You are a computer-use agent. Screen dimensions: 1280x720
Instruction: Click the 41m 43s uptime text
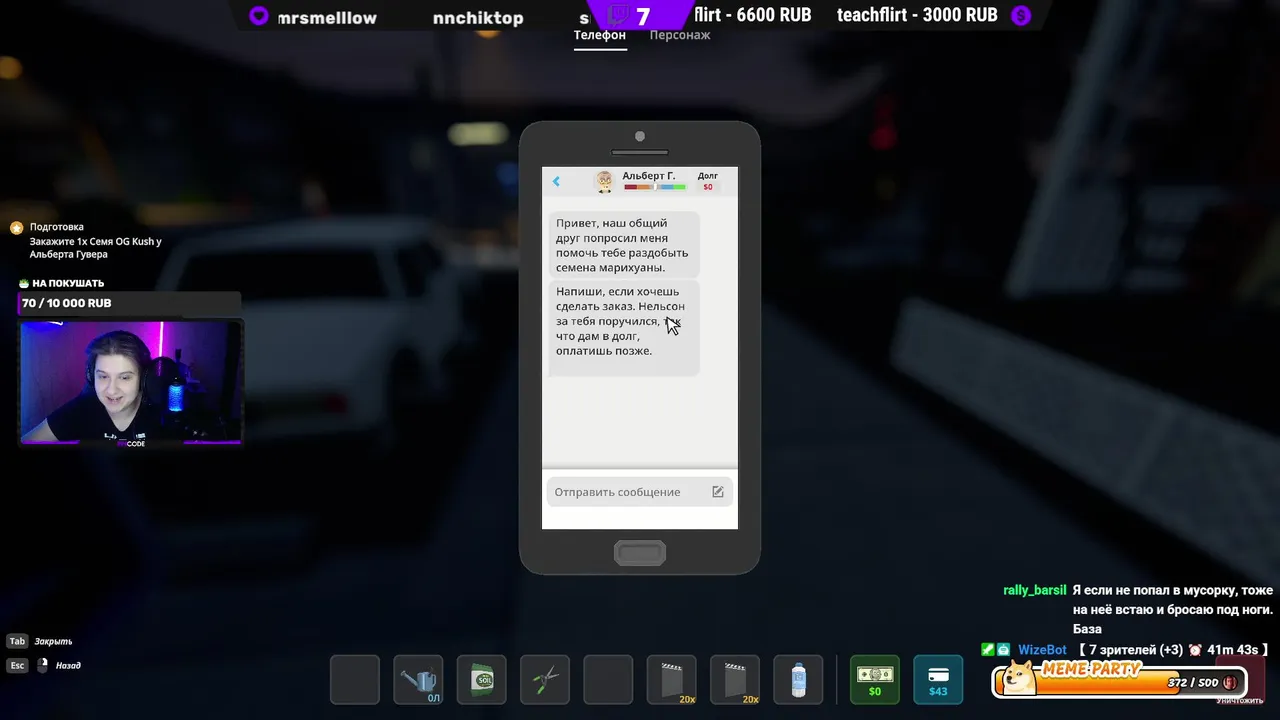pyautogui.click(x=1235, y=650)
